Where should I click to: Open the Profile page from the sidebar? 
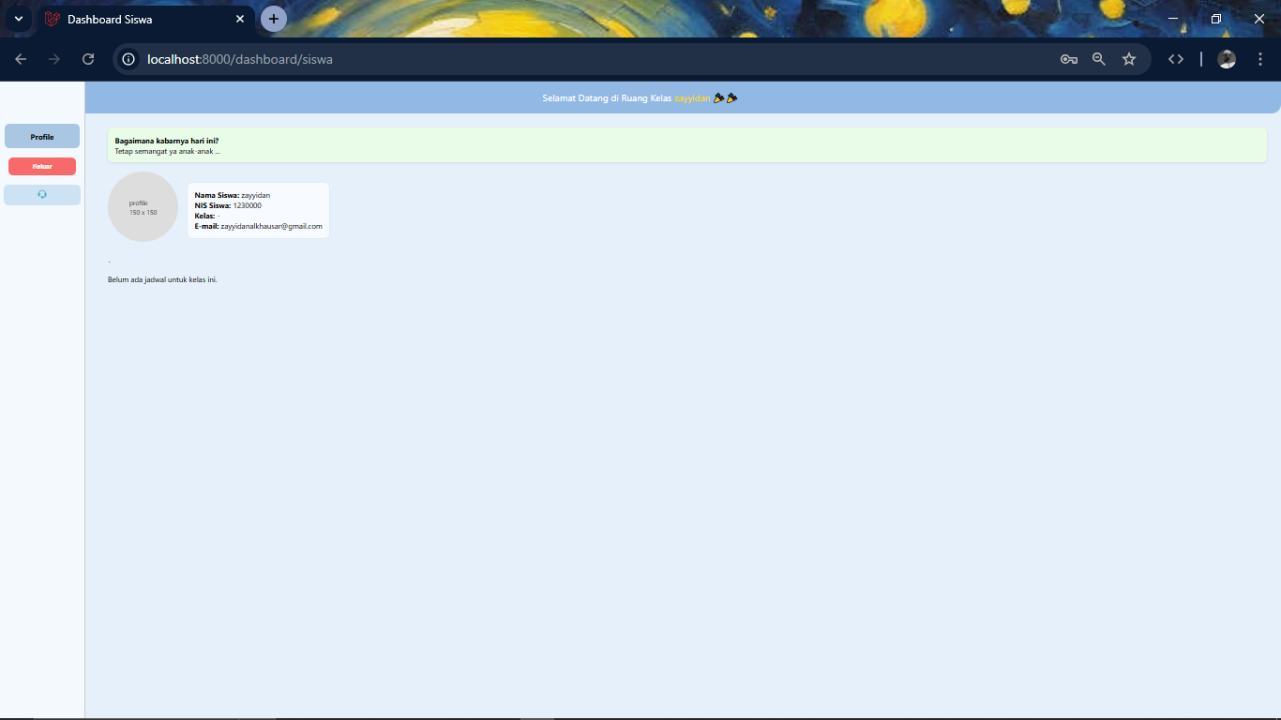coord(42,137)
